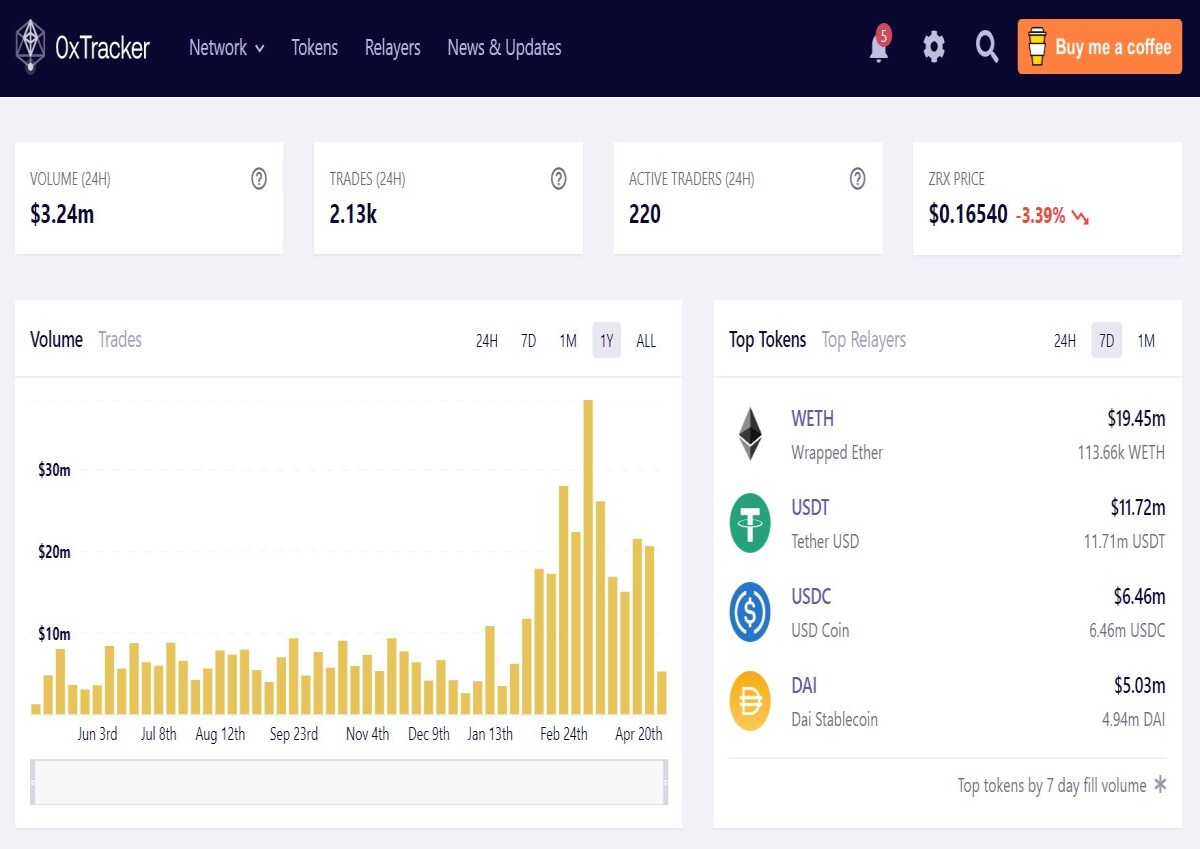This screenshot has width=1200, height=849.
Task: Switch chart to the Trades tab
Action: coord(120,340)
